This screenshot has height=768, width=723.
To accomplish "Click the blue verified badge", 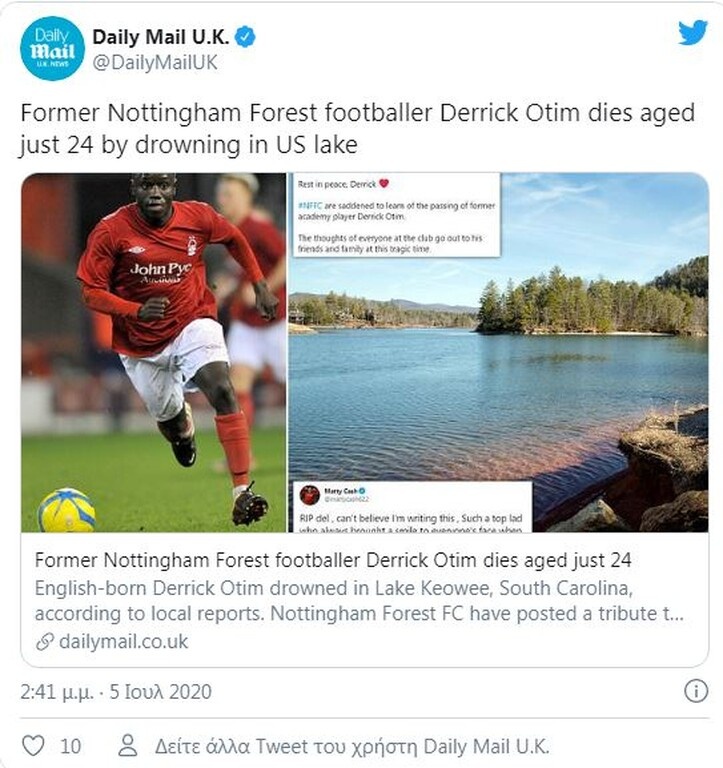I will point(246,38).
